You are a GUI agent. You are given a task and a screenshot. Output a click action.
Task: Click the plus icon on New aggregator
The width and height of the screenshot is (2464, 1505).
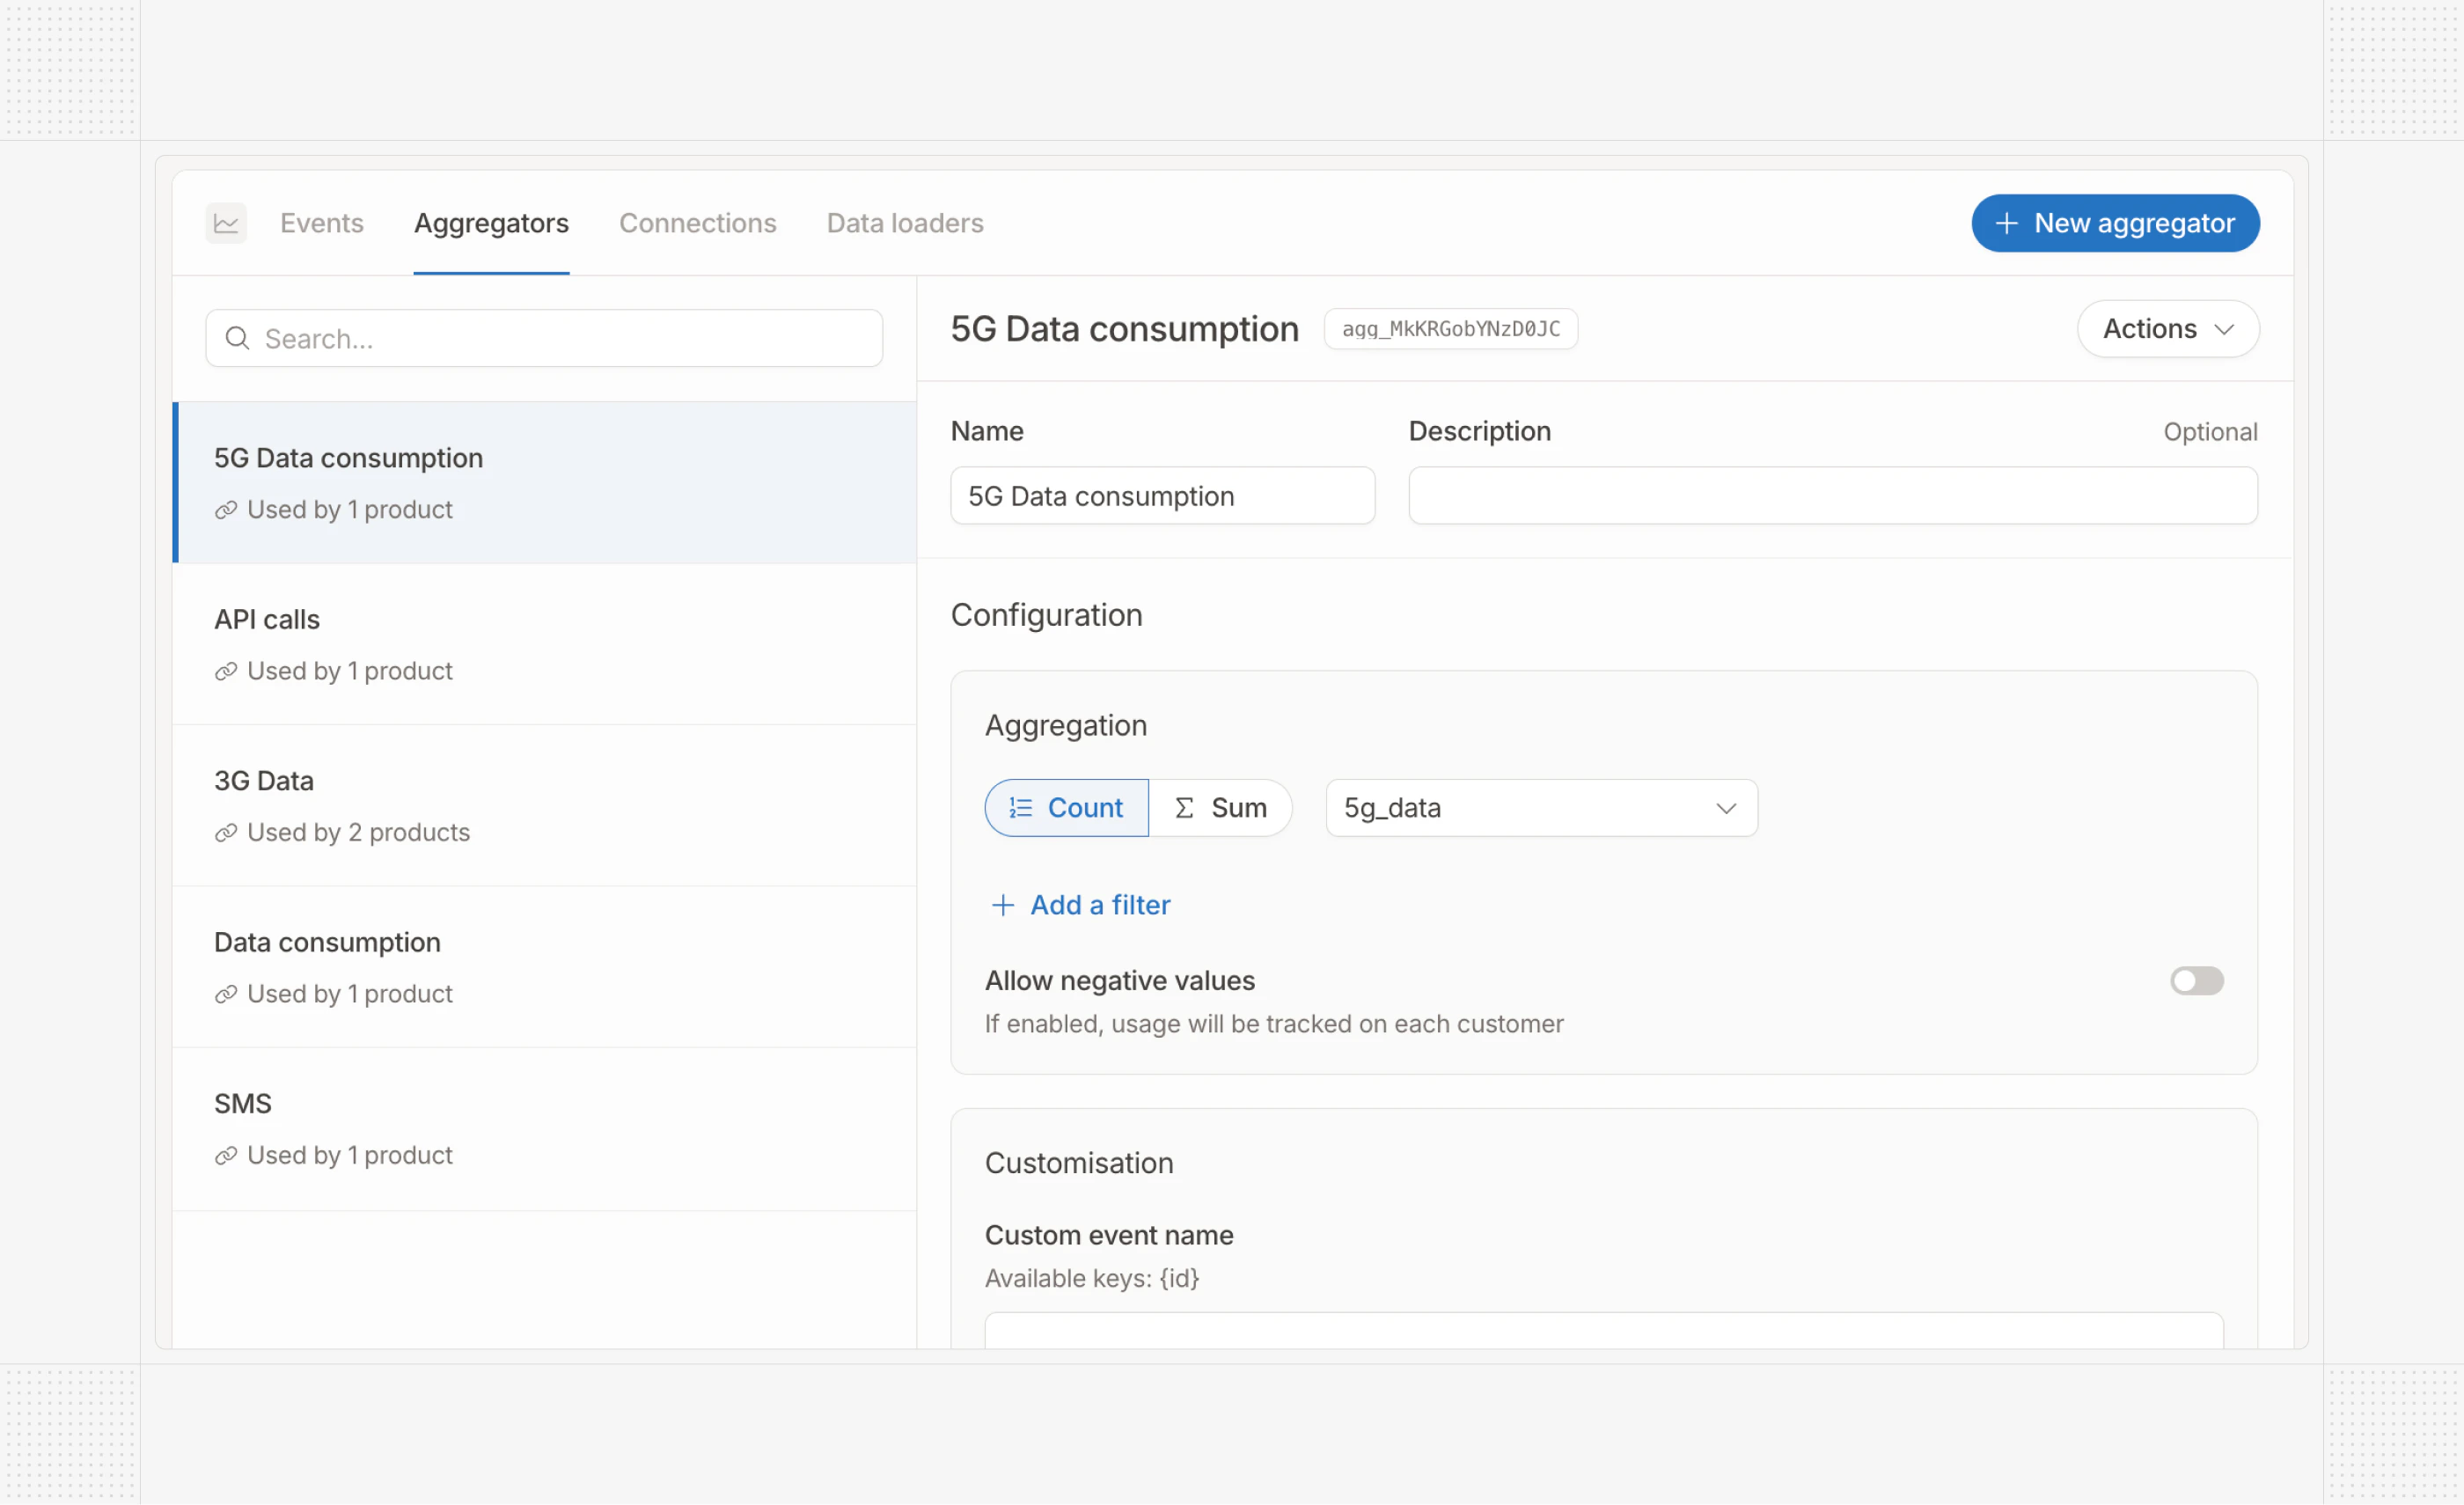pyautogui.click(x=2006, y=223)
